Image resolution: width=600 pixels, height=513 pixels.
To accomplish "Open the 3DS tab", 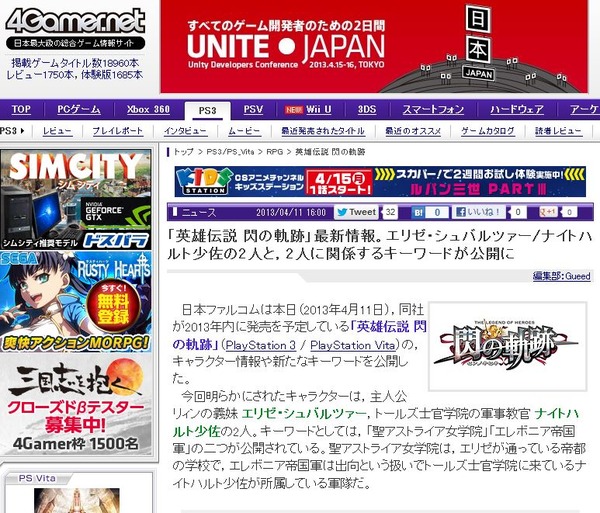I will tap(367, 109).
